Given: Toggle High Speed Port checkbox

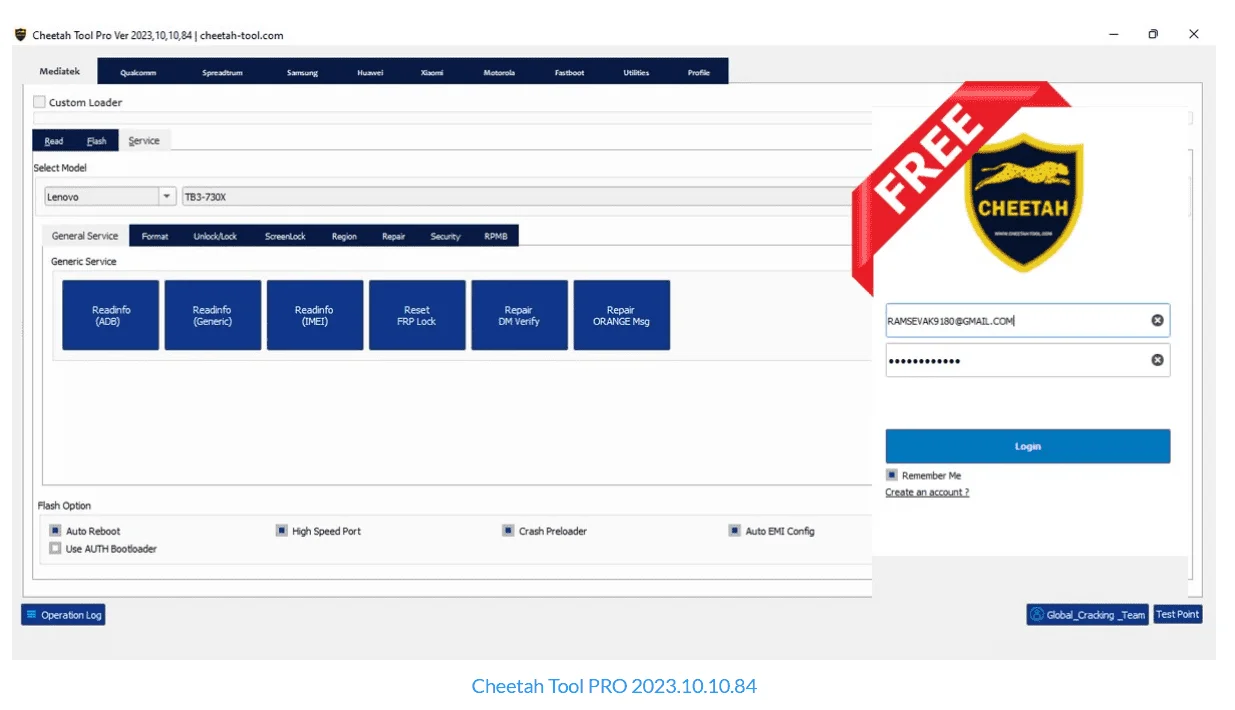Looking at the screenshot, I should [x=282, y=531].
